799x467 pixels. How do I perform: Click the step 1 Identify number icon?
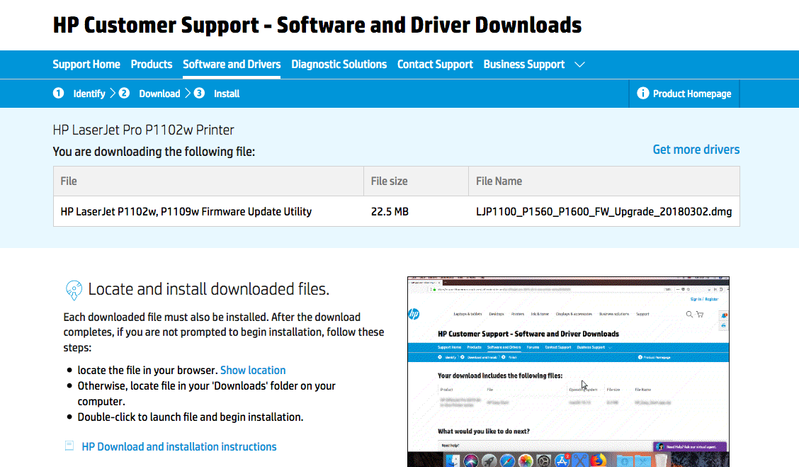[x=58, y=94]
